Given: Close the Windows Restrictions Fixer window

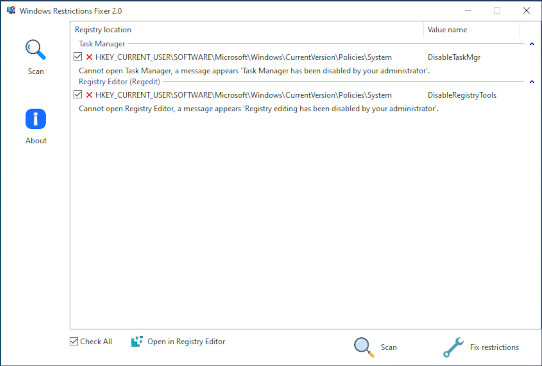Looking at the screenshot, I should 526,11.
